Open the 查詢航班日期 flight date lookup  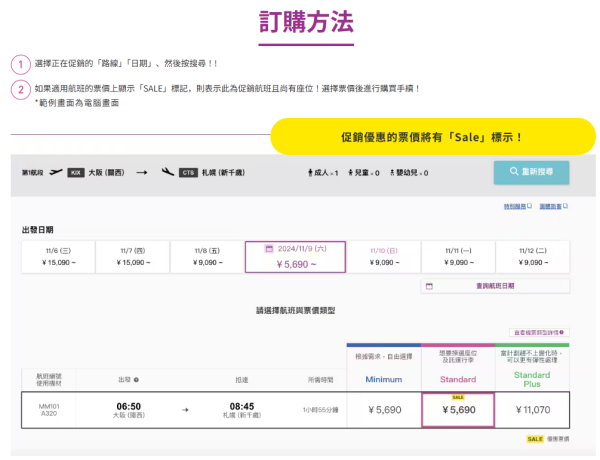click(x=495, y=286)
